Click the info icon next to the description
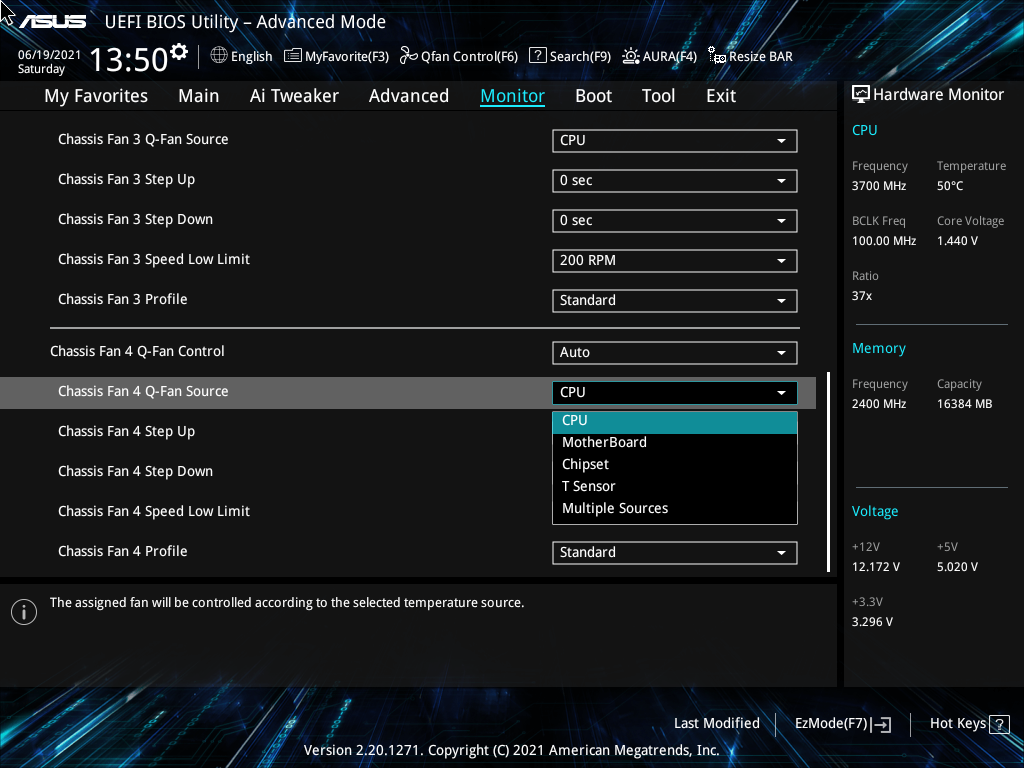 [x=24, y=612]
